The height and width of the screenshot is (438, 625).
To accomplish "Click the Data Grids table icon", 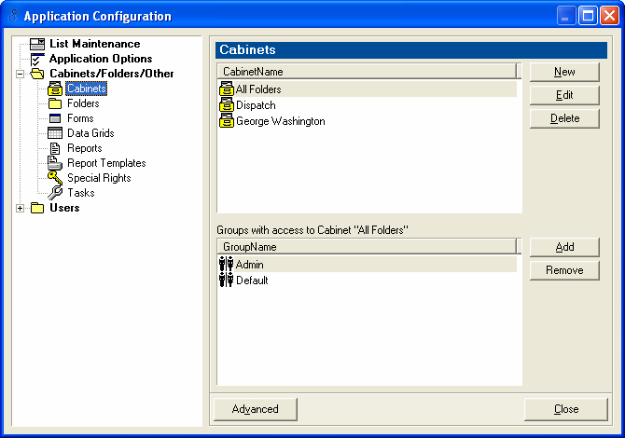I will click(x=55, y=133).
